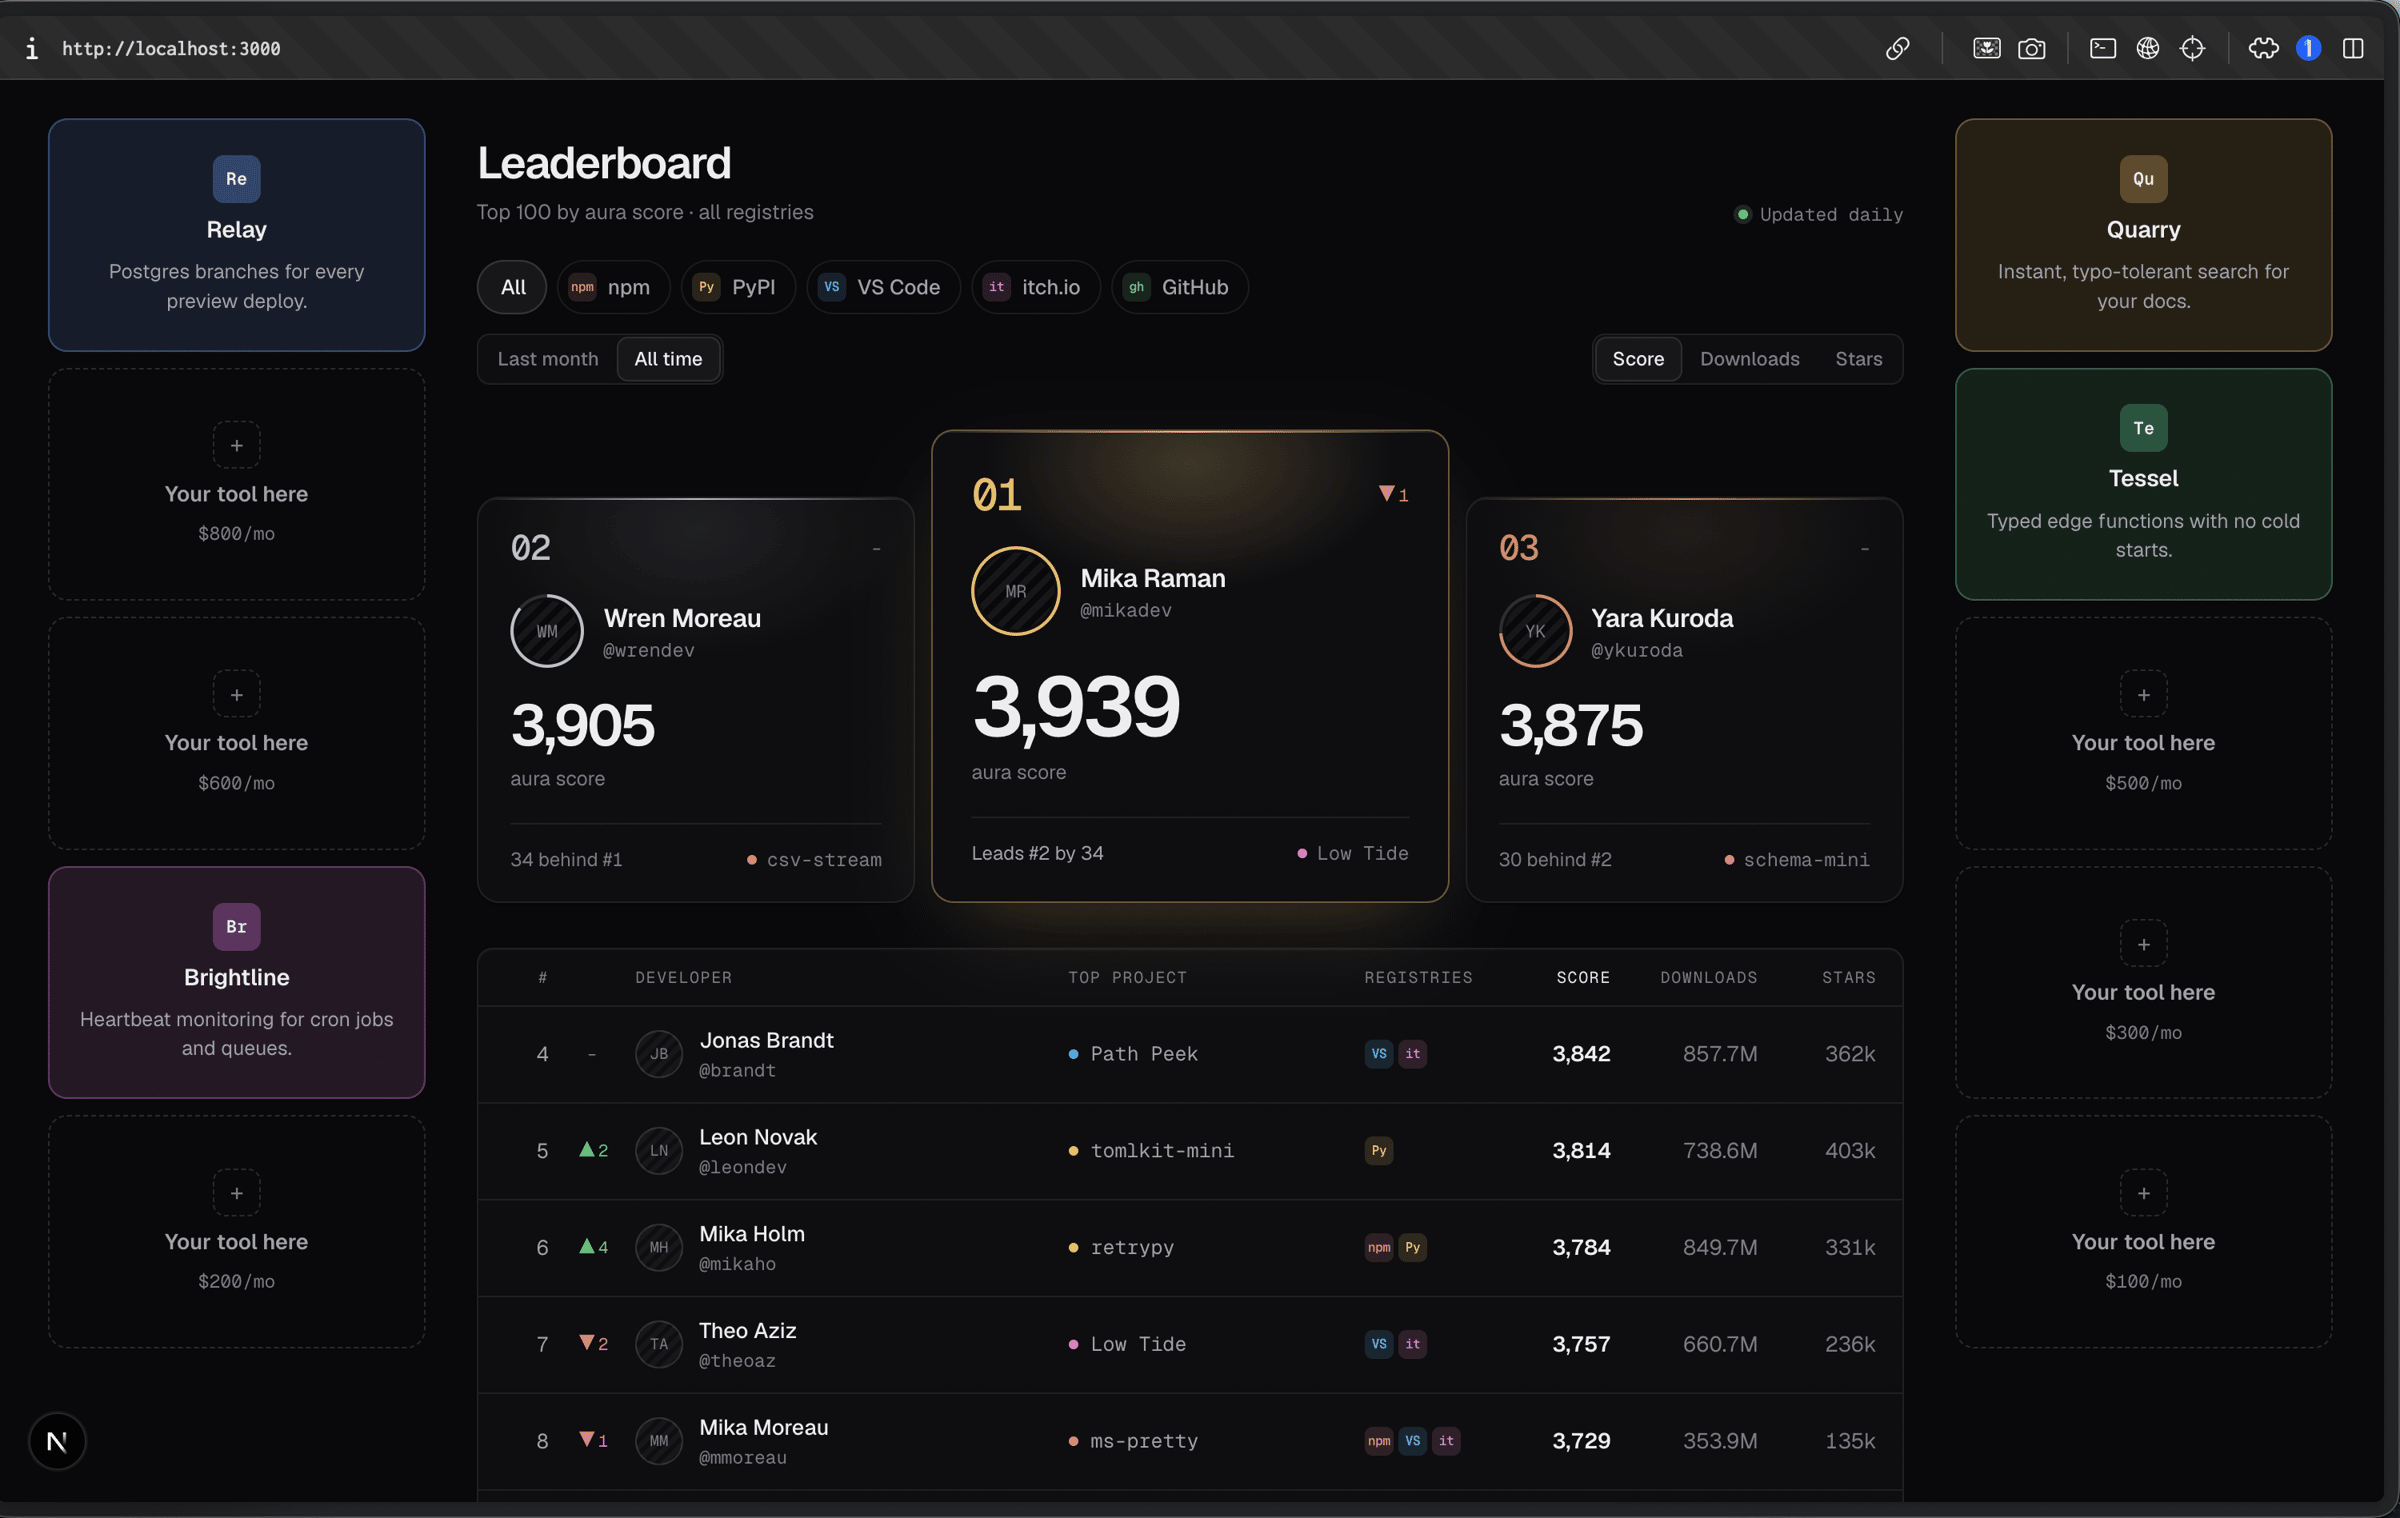Click the globe icon in the browser toolbar

pyautogui.click(x=2148, y=48)
